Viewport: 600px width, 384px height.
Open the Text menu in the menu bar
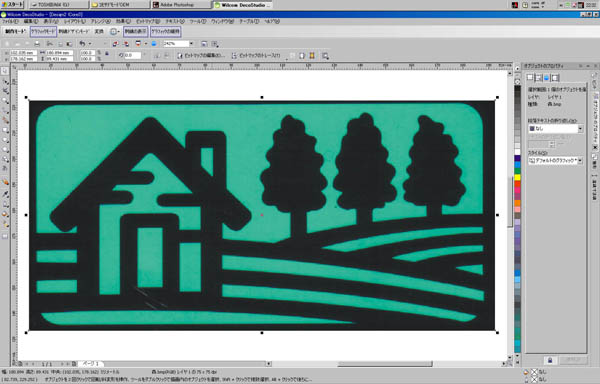(x=175, y=22)
